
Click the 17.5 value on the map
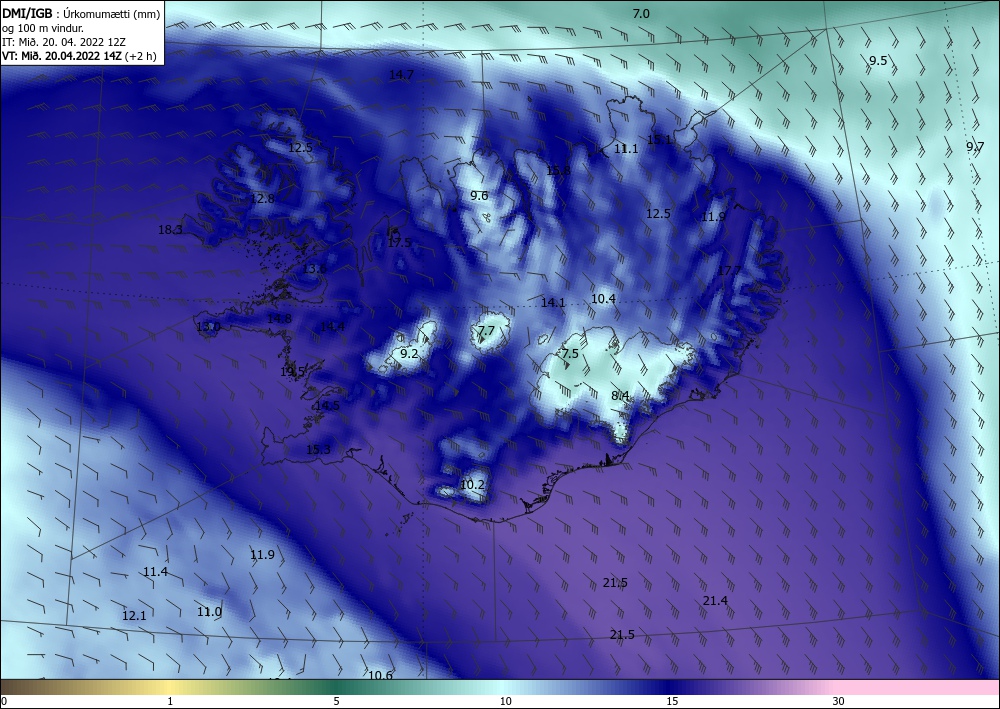[399, 242]
